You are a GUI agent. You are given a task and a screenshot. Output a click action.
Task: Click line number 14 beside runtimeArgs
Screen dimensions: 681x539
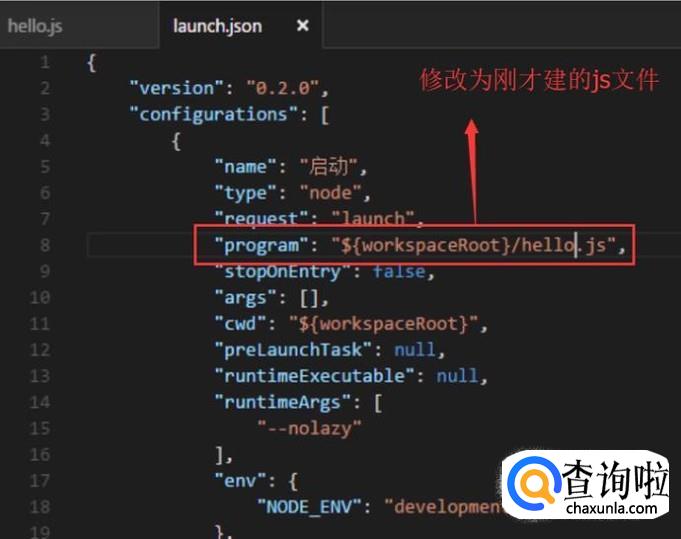click(x=40, y=402)
